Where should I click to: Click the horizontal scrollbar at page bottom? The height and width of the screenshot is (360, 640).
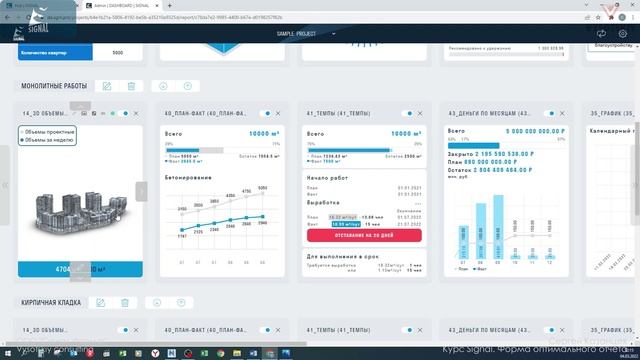(x=155, y=344)
